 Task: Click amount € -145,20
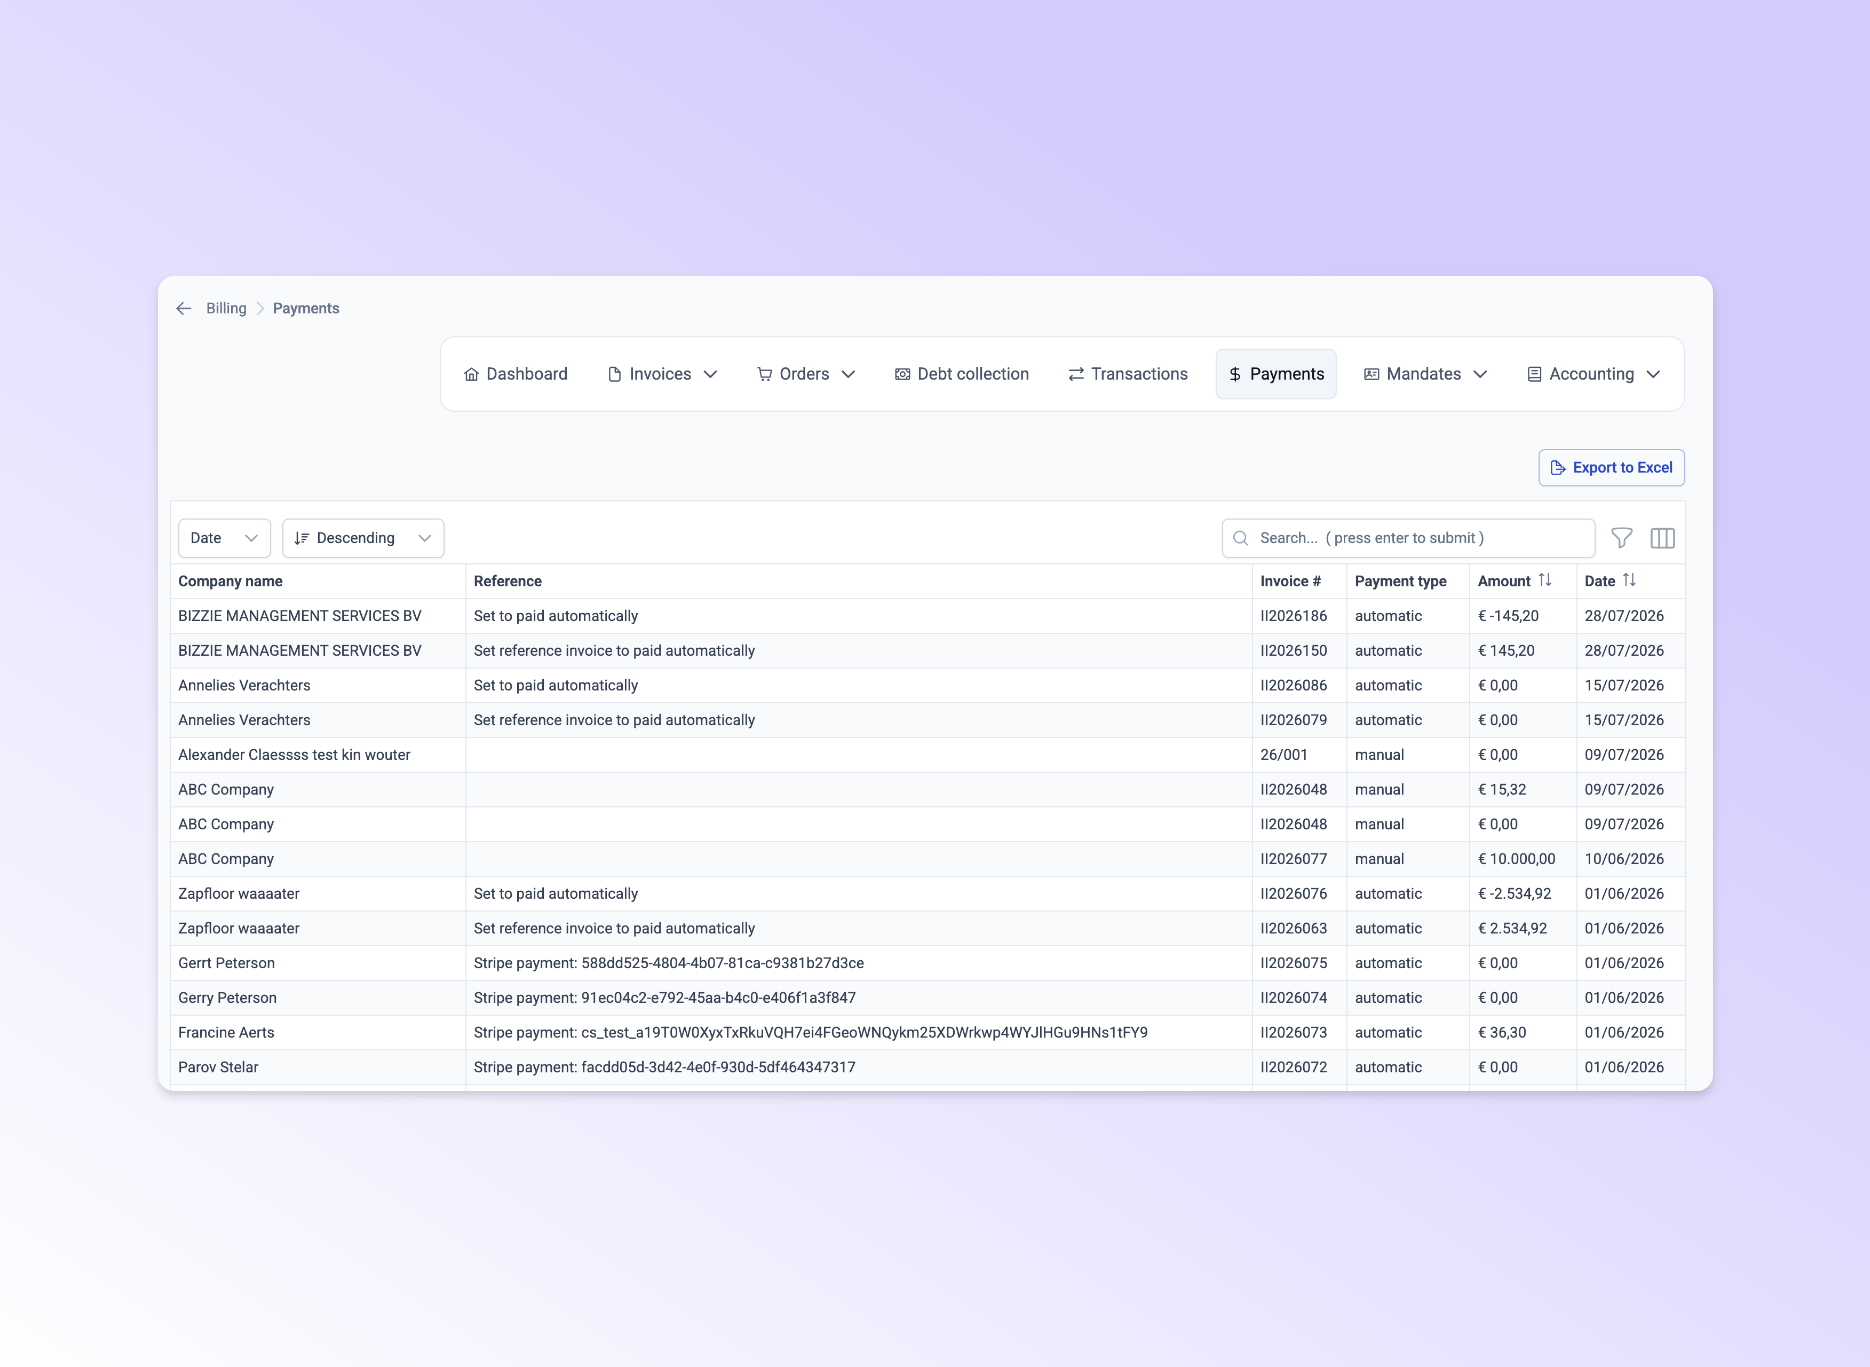click(1508, 616)
